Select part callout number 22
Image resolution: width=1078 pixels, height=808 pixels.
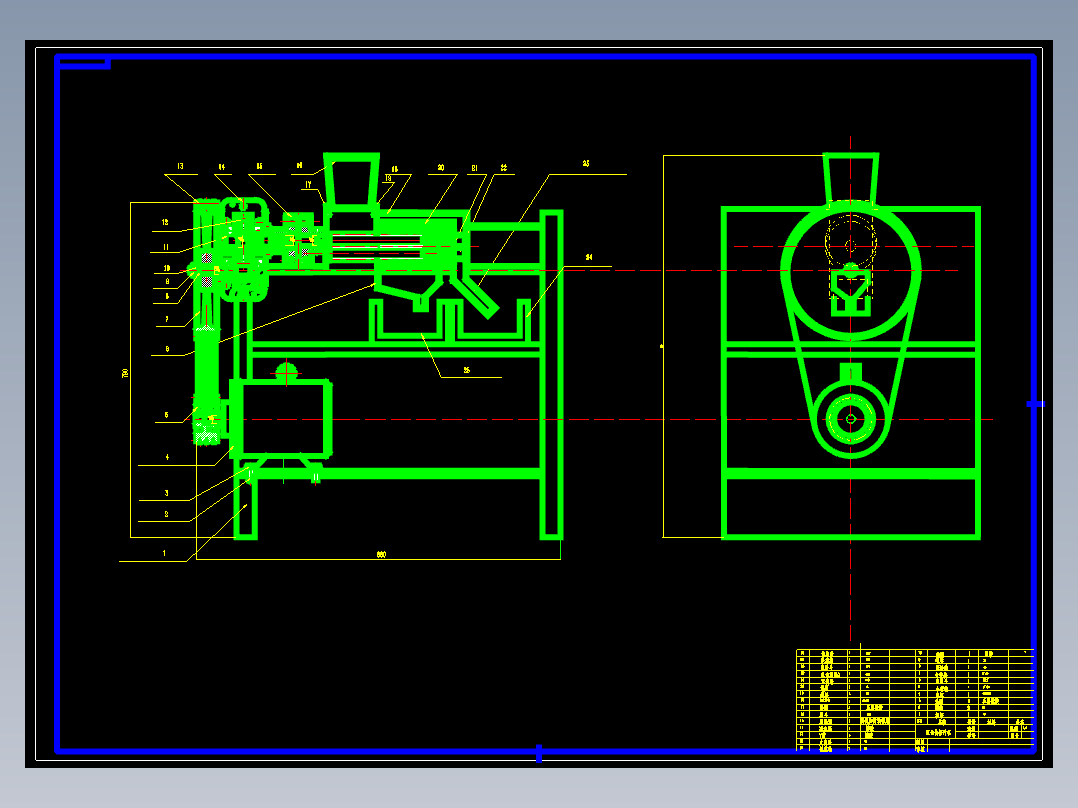coord(504,168)
